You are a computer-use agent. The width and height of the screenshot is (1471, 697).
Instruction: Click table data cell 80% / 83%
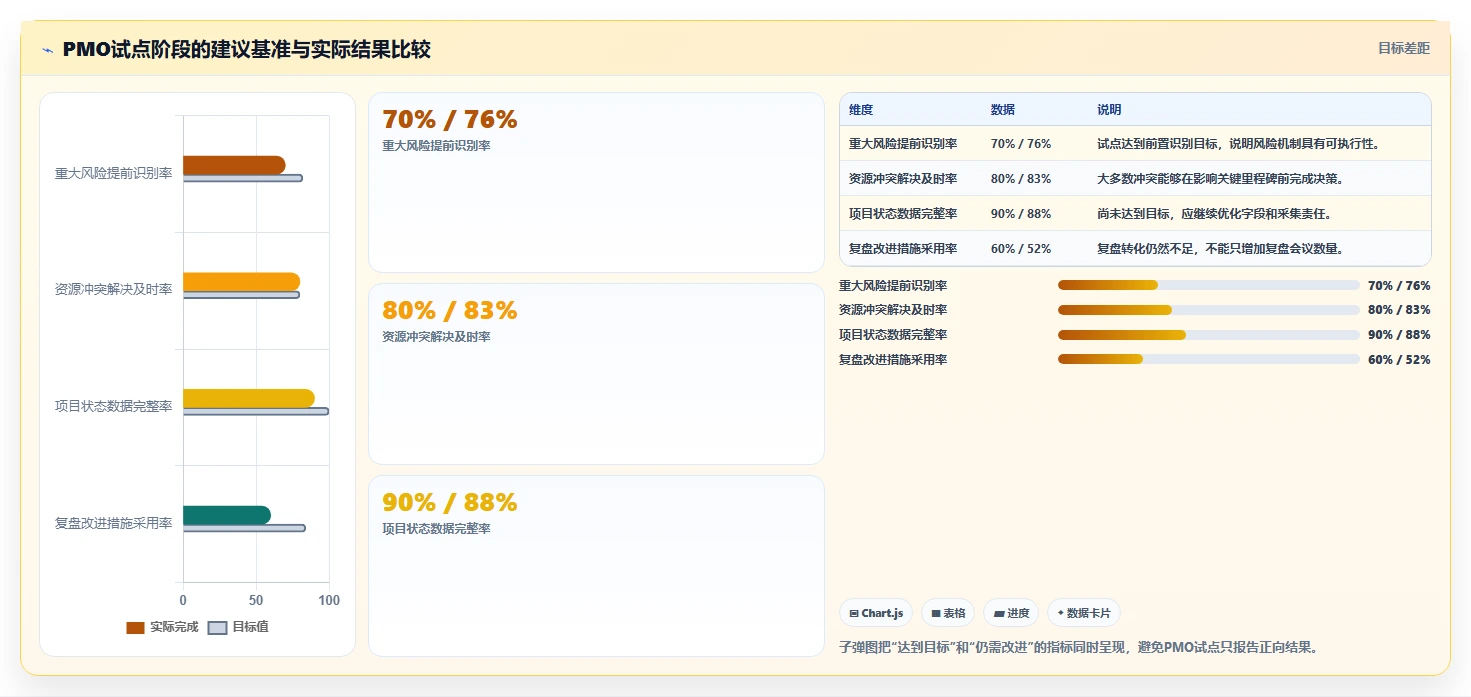coord(1021,179)
